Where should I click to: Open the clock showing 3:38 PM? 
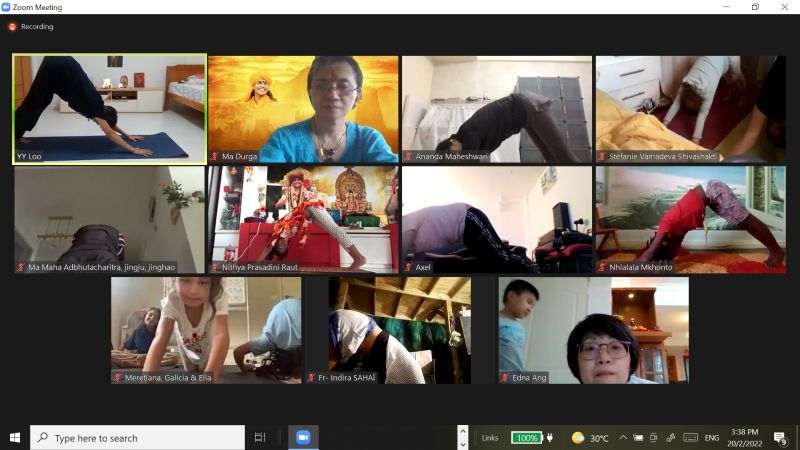point(745,437)
